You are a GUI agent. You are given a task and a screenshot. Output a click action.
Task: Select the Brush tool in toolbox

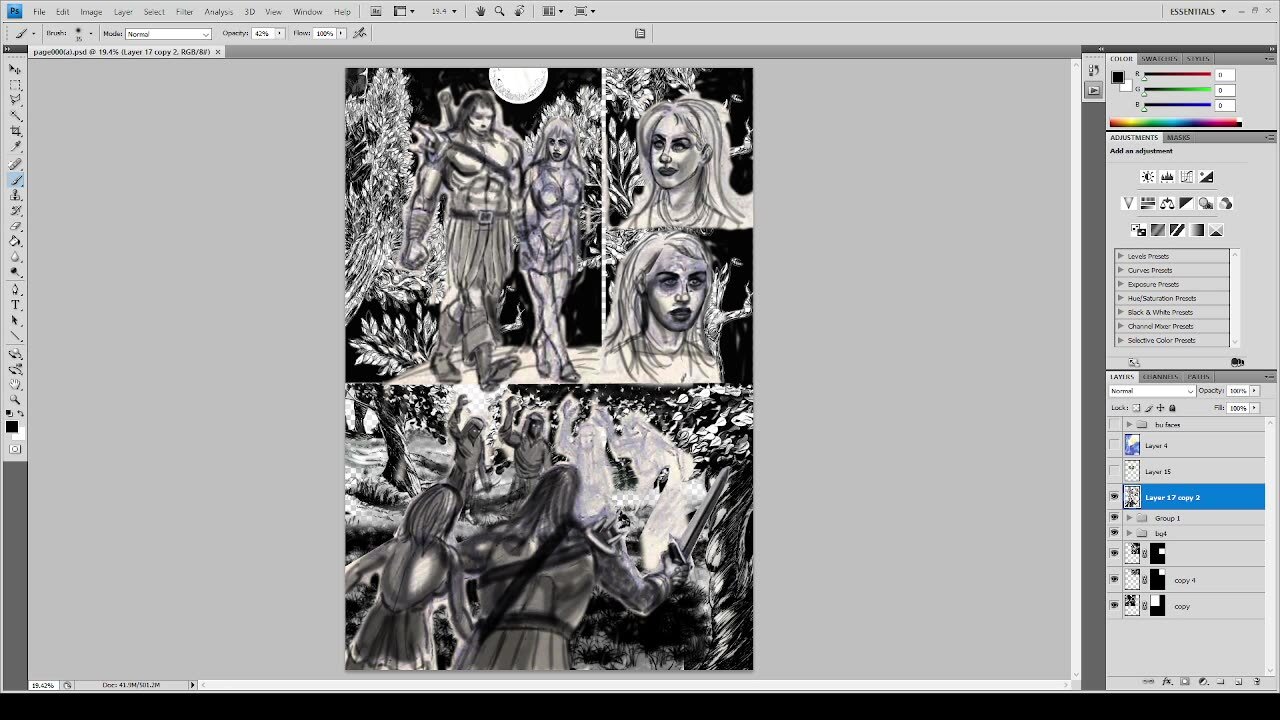pyautogui.click(x=15, y=180)
